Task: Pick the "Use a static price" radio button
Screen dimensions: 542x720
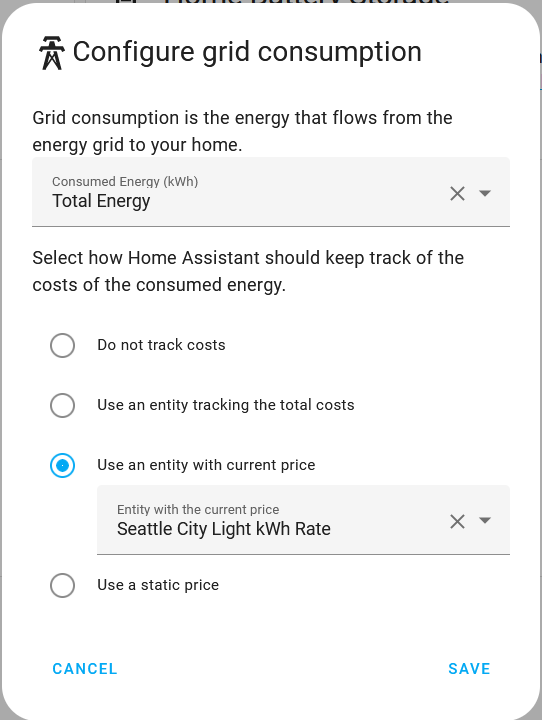Action: click(x=62, y=585)
